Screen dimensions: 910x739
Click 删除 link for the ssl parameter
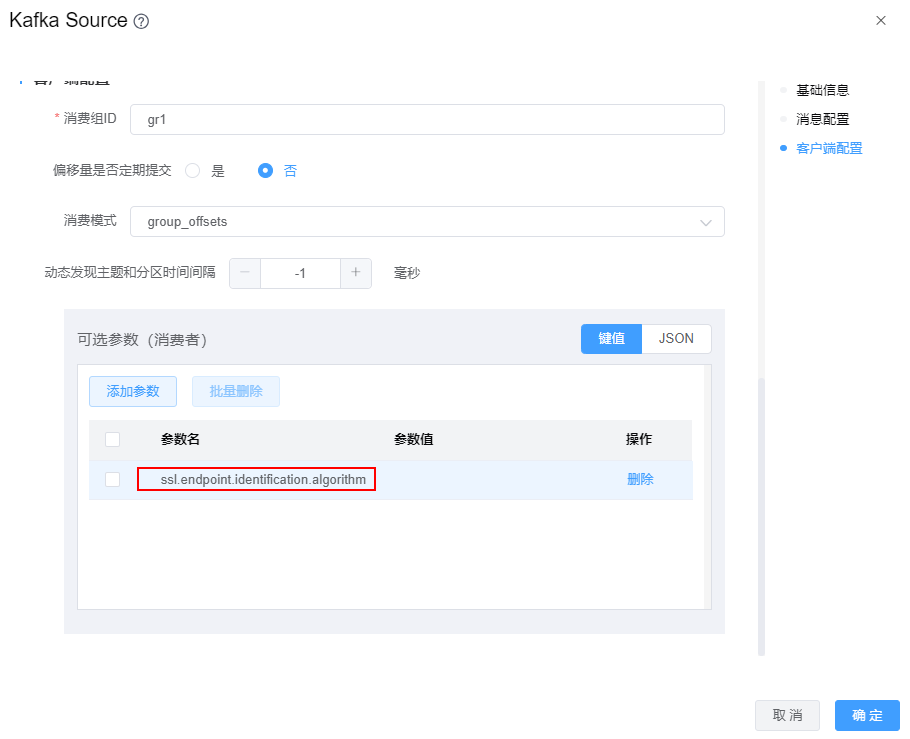[x=640, y=480]
